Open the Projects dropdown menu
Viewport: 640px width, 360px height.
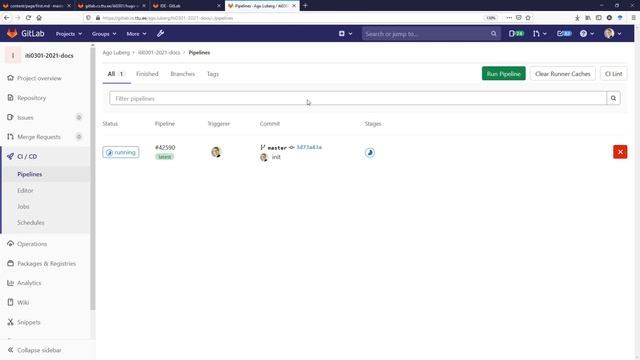pos(69,34)
